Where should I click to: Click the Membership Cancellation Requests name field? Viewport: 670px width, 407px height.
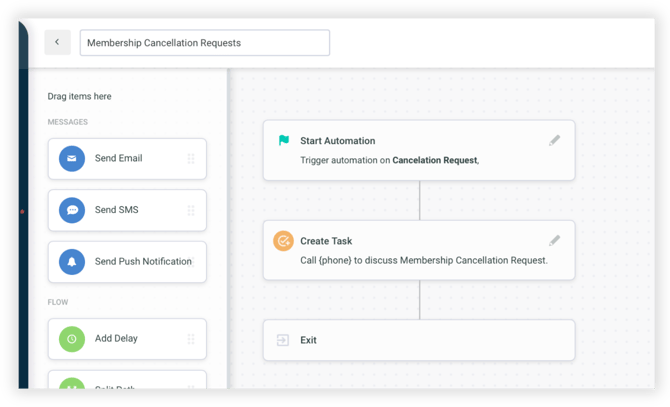point(204,43)
